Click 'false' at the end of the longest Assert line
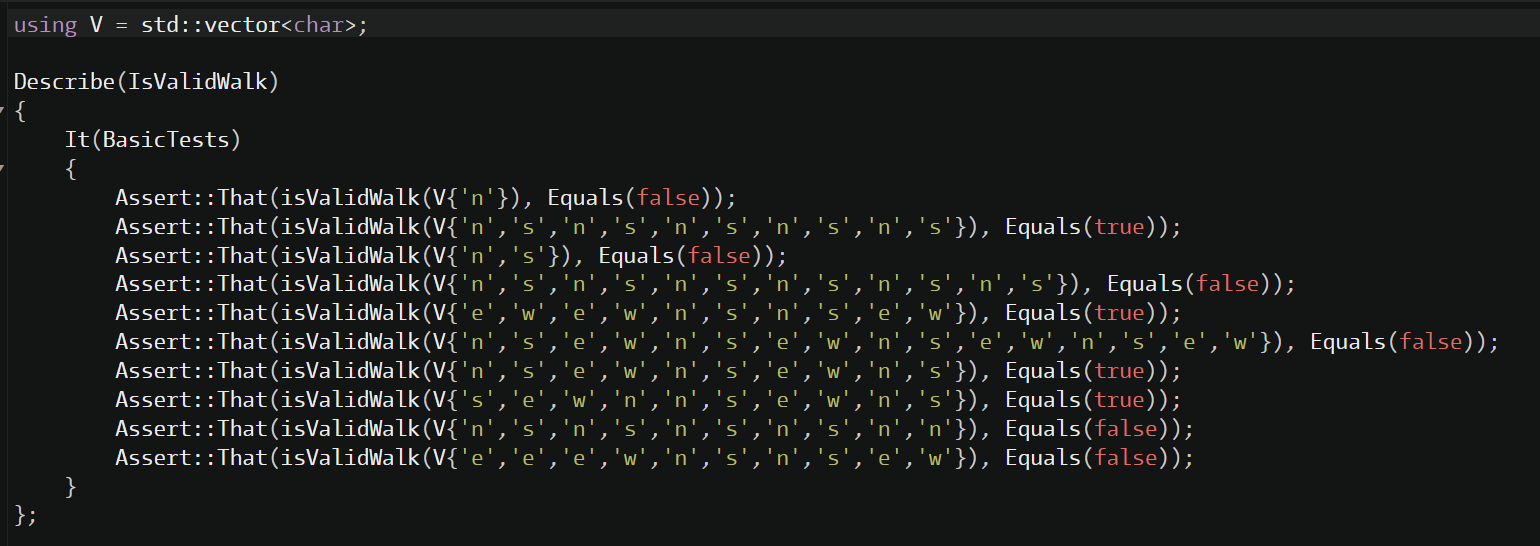Image resolution: width=1540 pixels, height=546 pixels. pos(1431,343)
